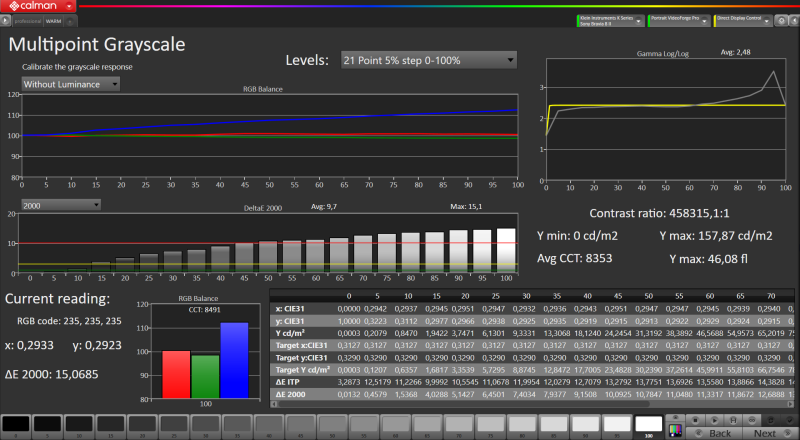Click the checkmark icon near Next
Screen dimensions: 800x440
(789, 420)
